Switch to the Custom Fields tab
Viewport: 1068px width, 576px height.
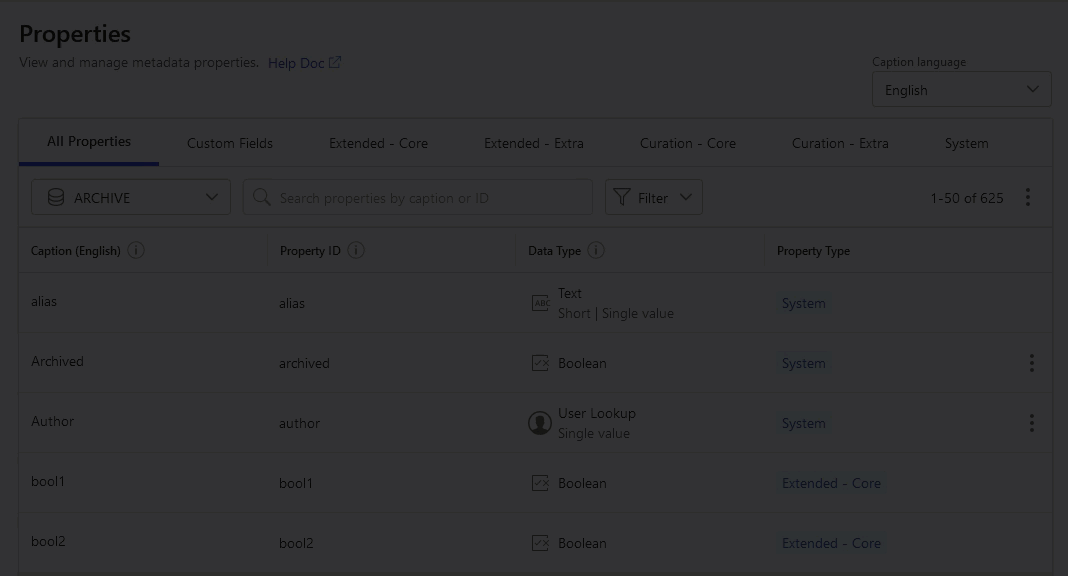230,143
